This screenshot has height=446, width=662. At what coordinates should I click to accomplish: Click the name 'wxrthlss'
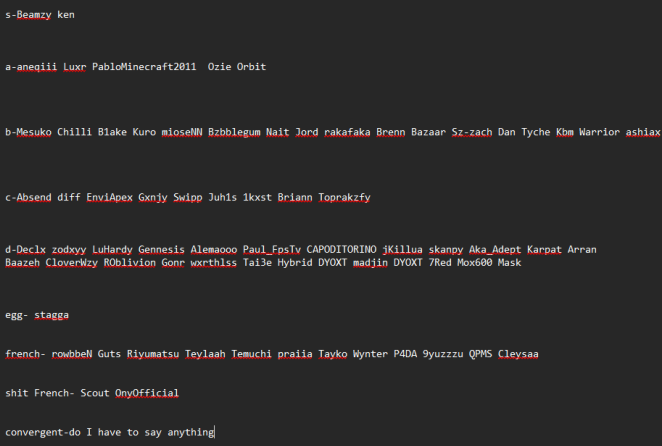214,262
